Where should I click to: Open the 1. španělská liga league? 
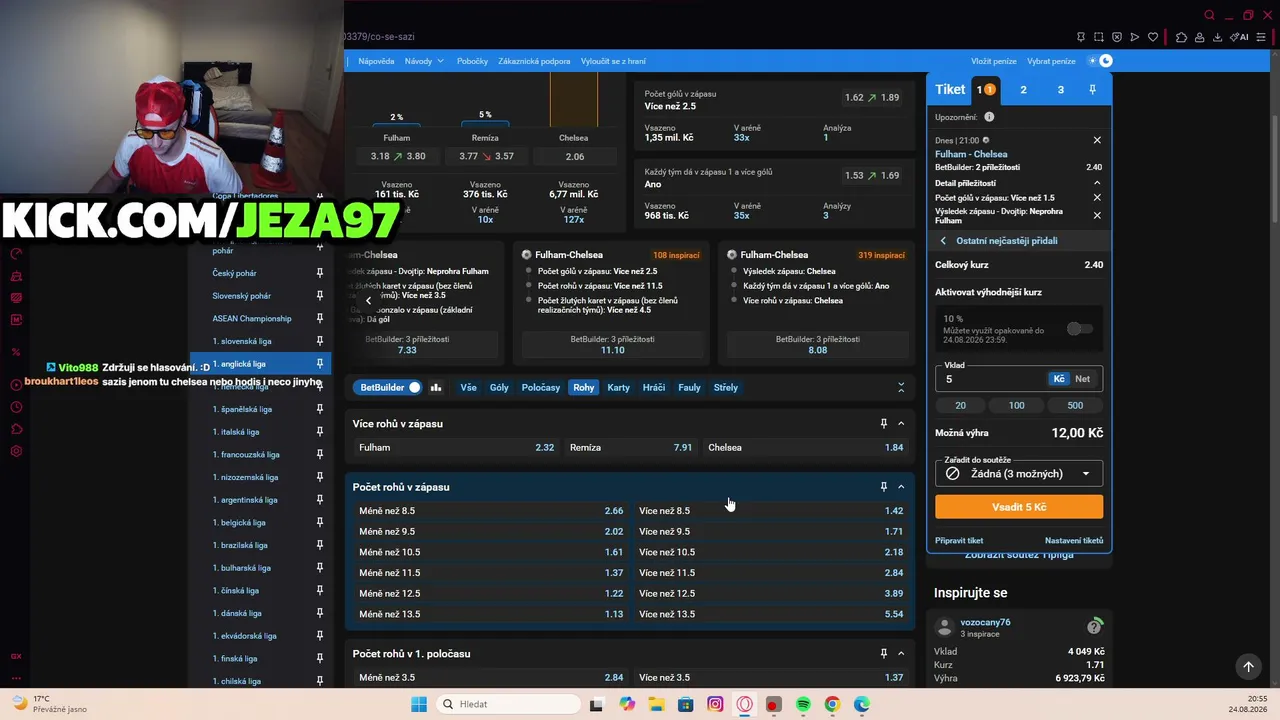point(242,410)
